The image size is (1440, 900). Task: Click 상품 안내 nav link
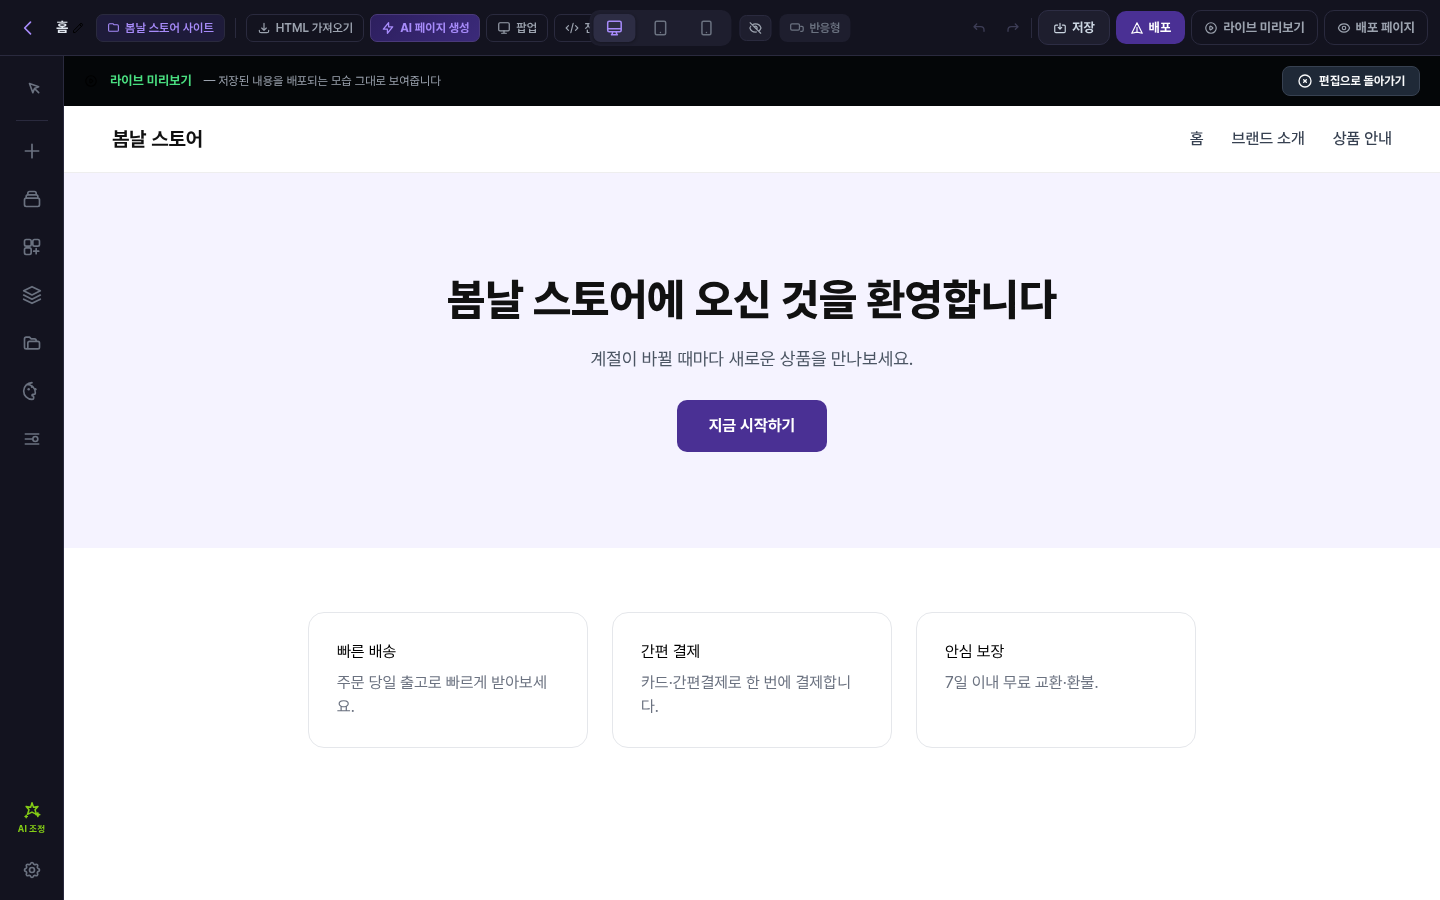pos(1362,139)
